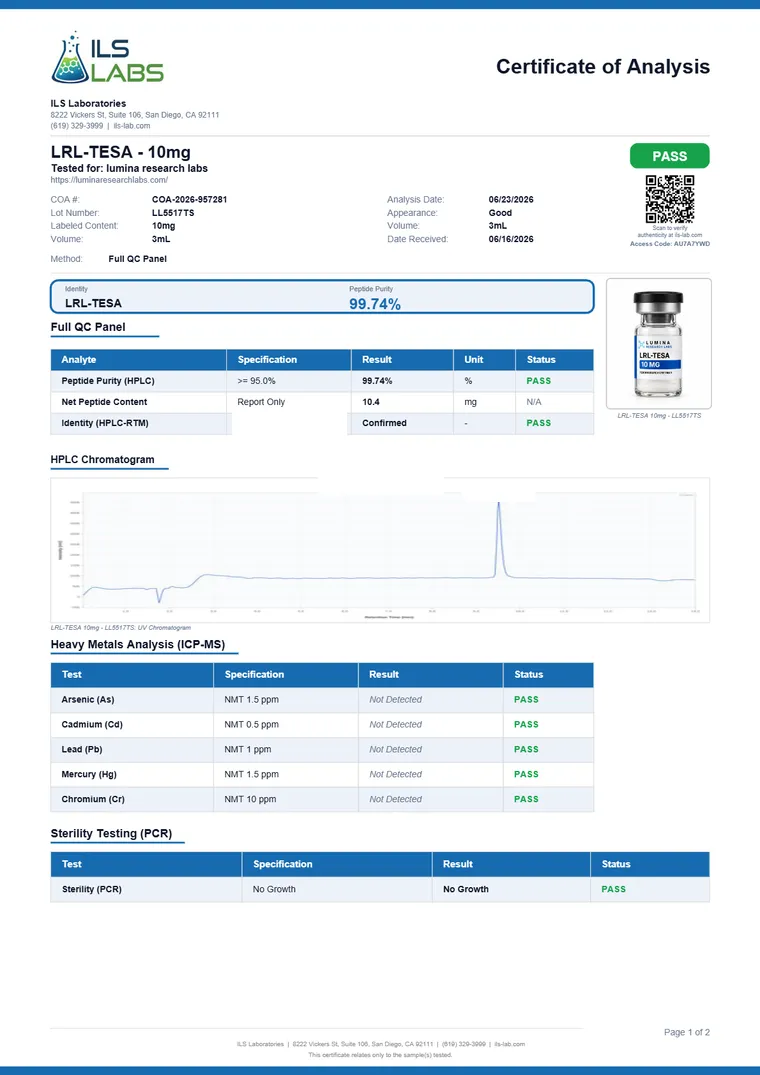760x1075 pixels.
Task: Select lot number LL5517TS value
Action: [173, 213]
